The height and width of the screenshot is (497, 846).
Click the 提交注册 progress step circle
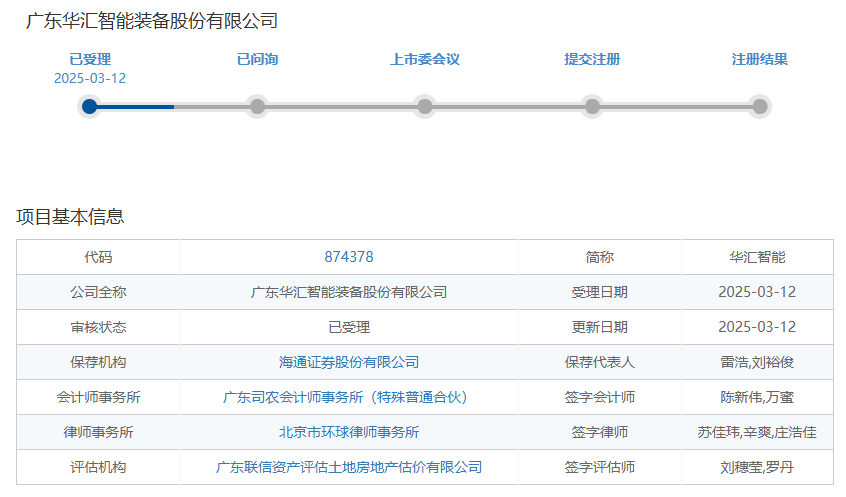pyautogui.click(x=592, y=106)
